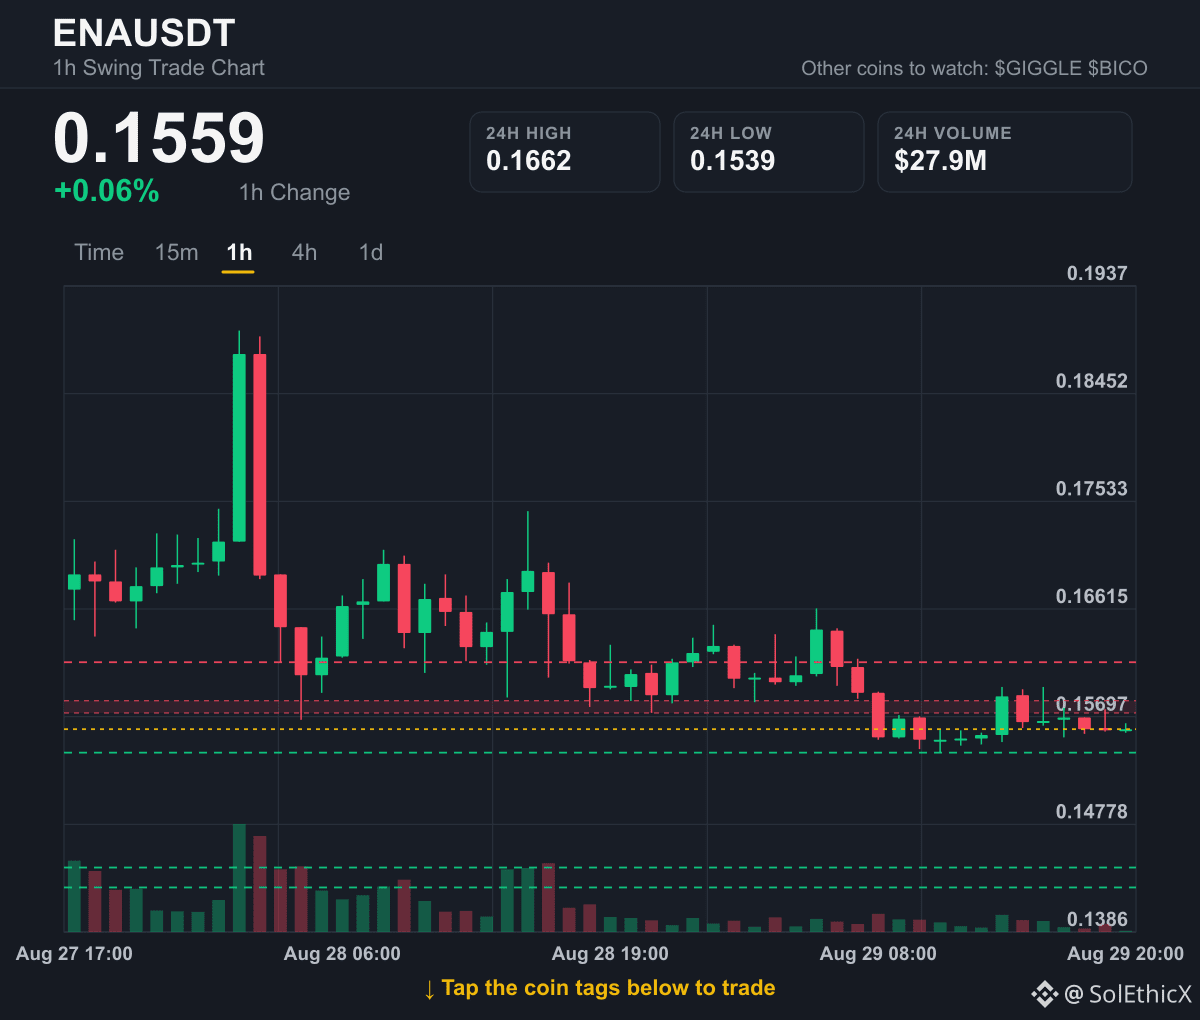Switch to the 1d timeframe tab
This screenshot has width=1200, height=1020.
click(371, 253)
